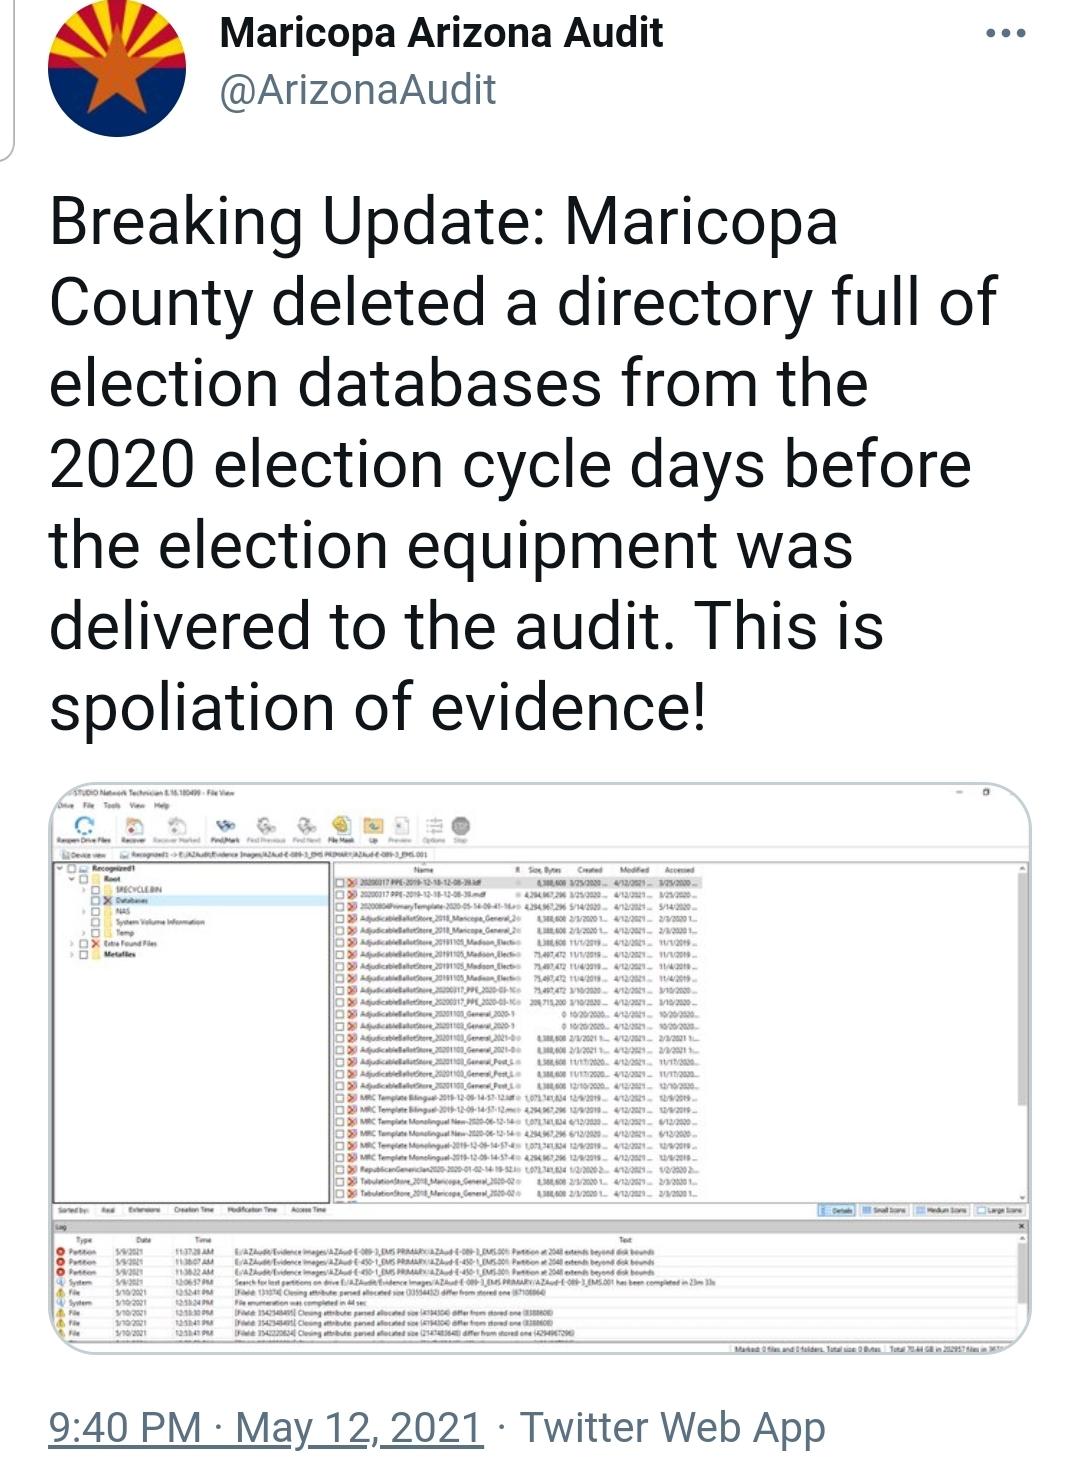
Task: Click the Find/Mark binoculars icon
Action: (x=226, y=826)
